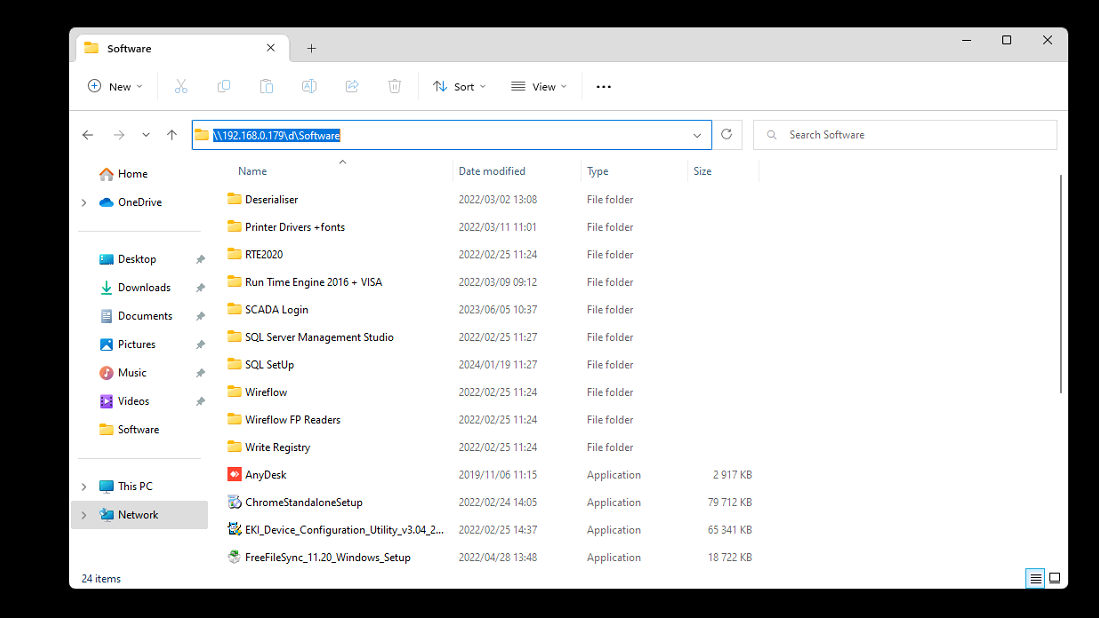Go forward with the right arrow
1099x618 pixels.
[118, 135]
